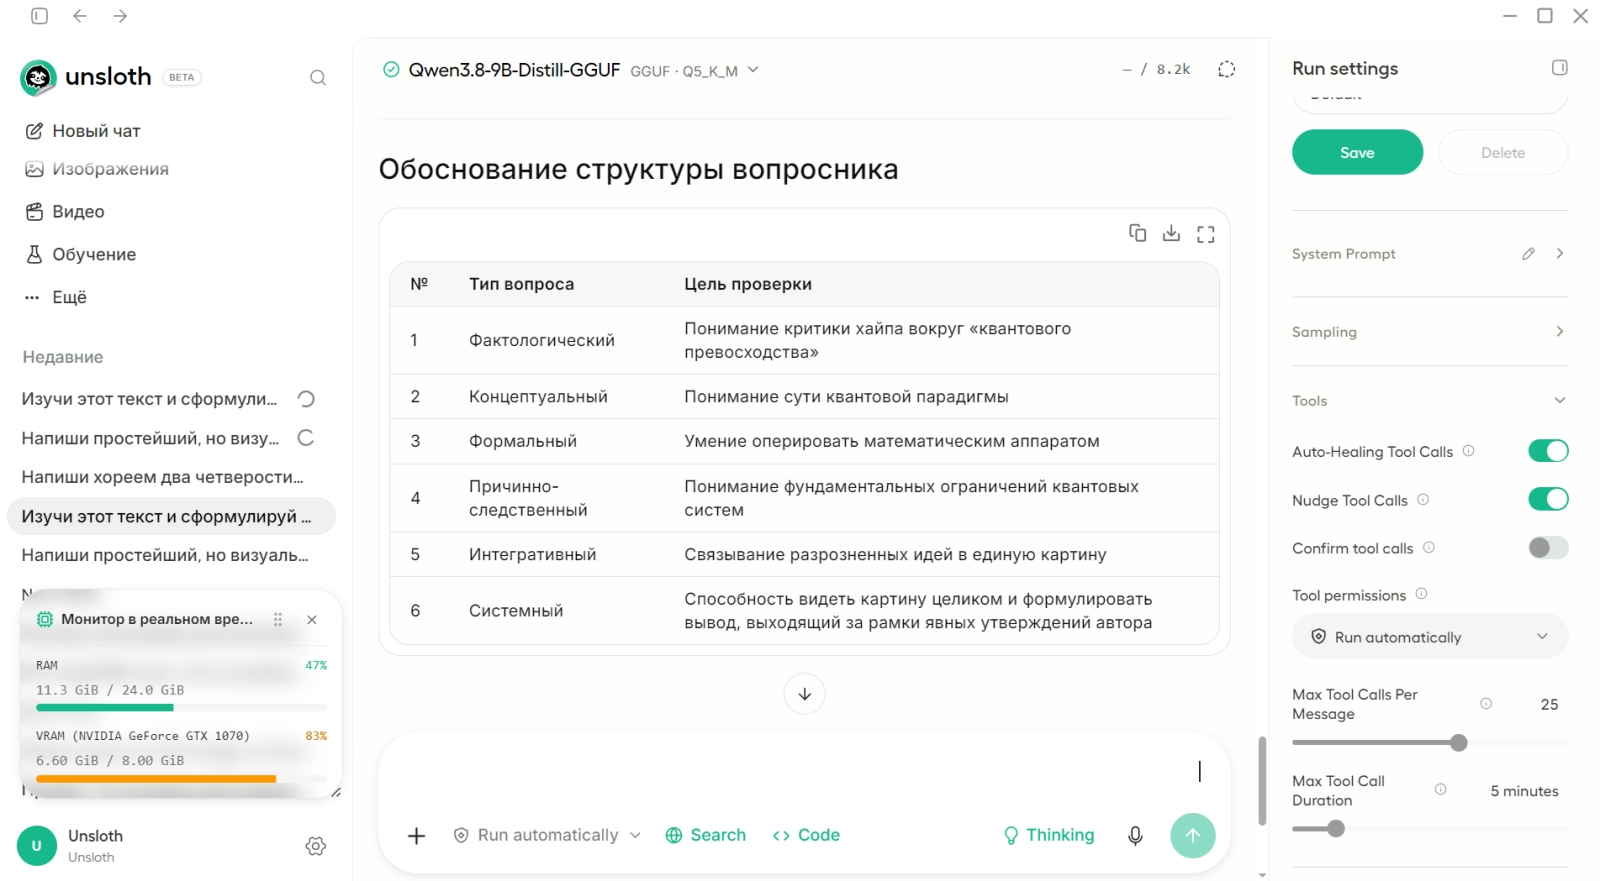The image size is (1600, 881).
Task: Click the green Save button
Action: click(x=1357, y=153)
